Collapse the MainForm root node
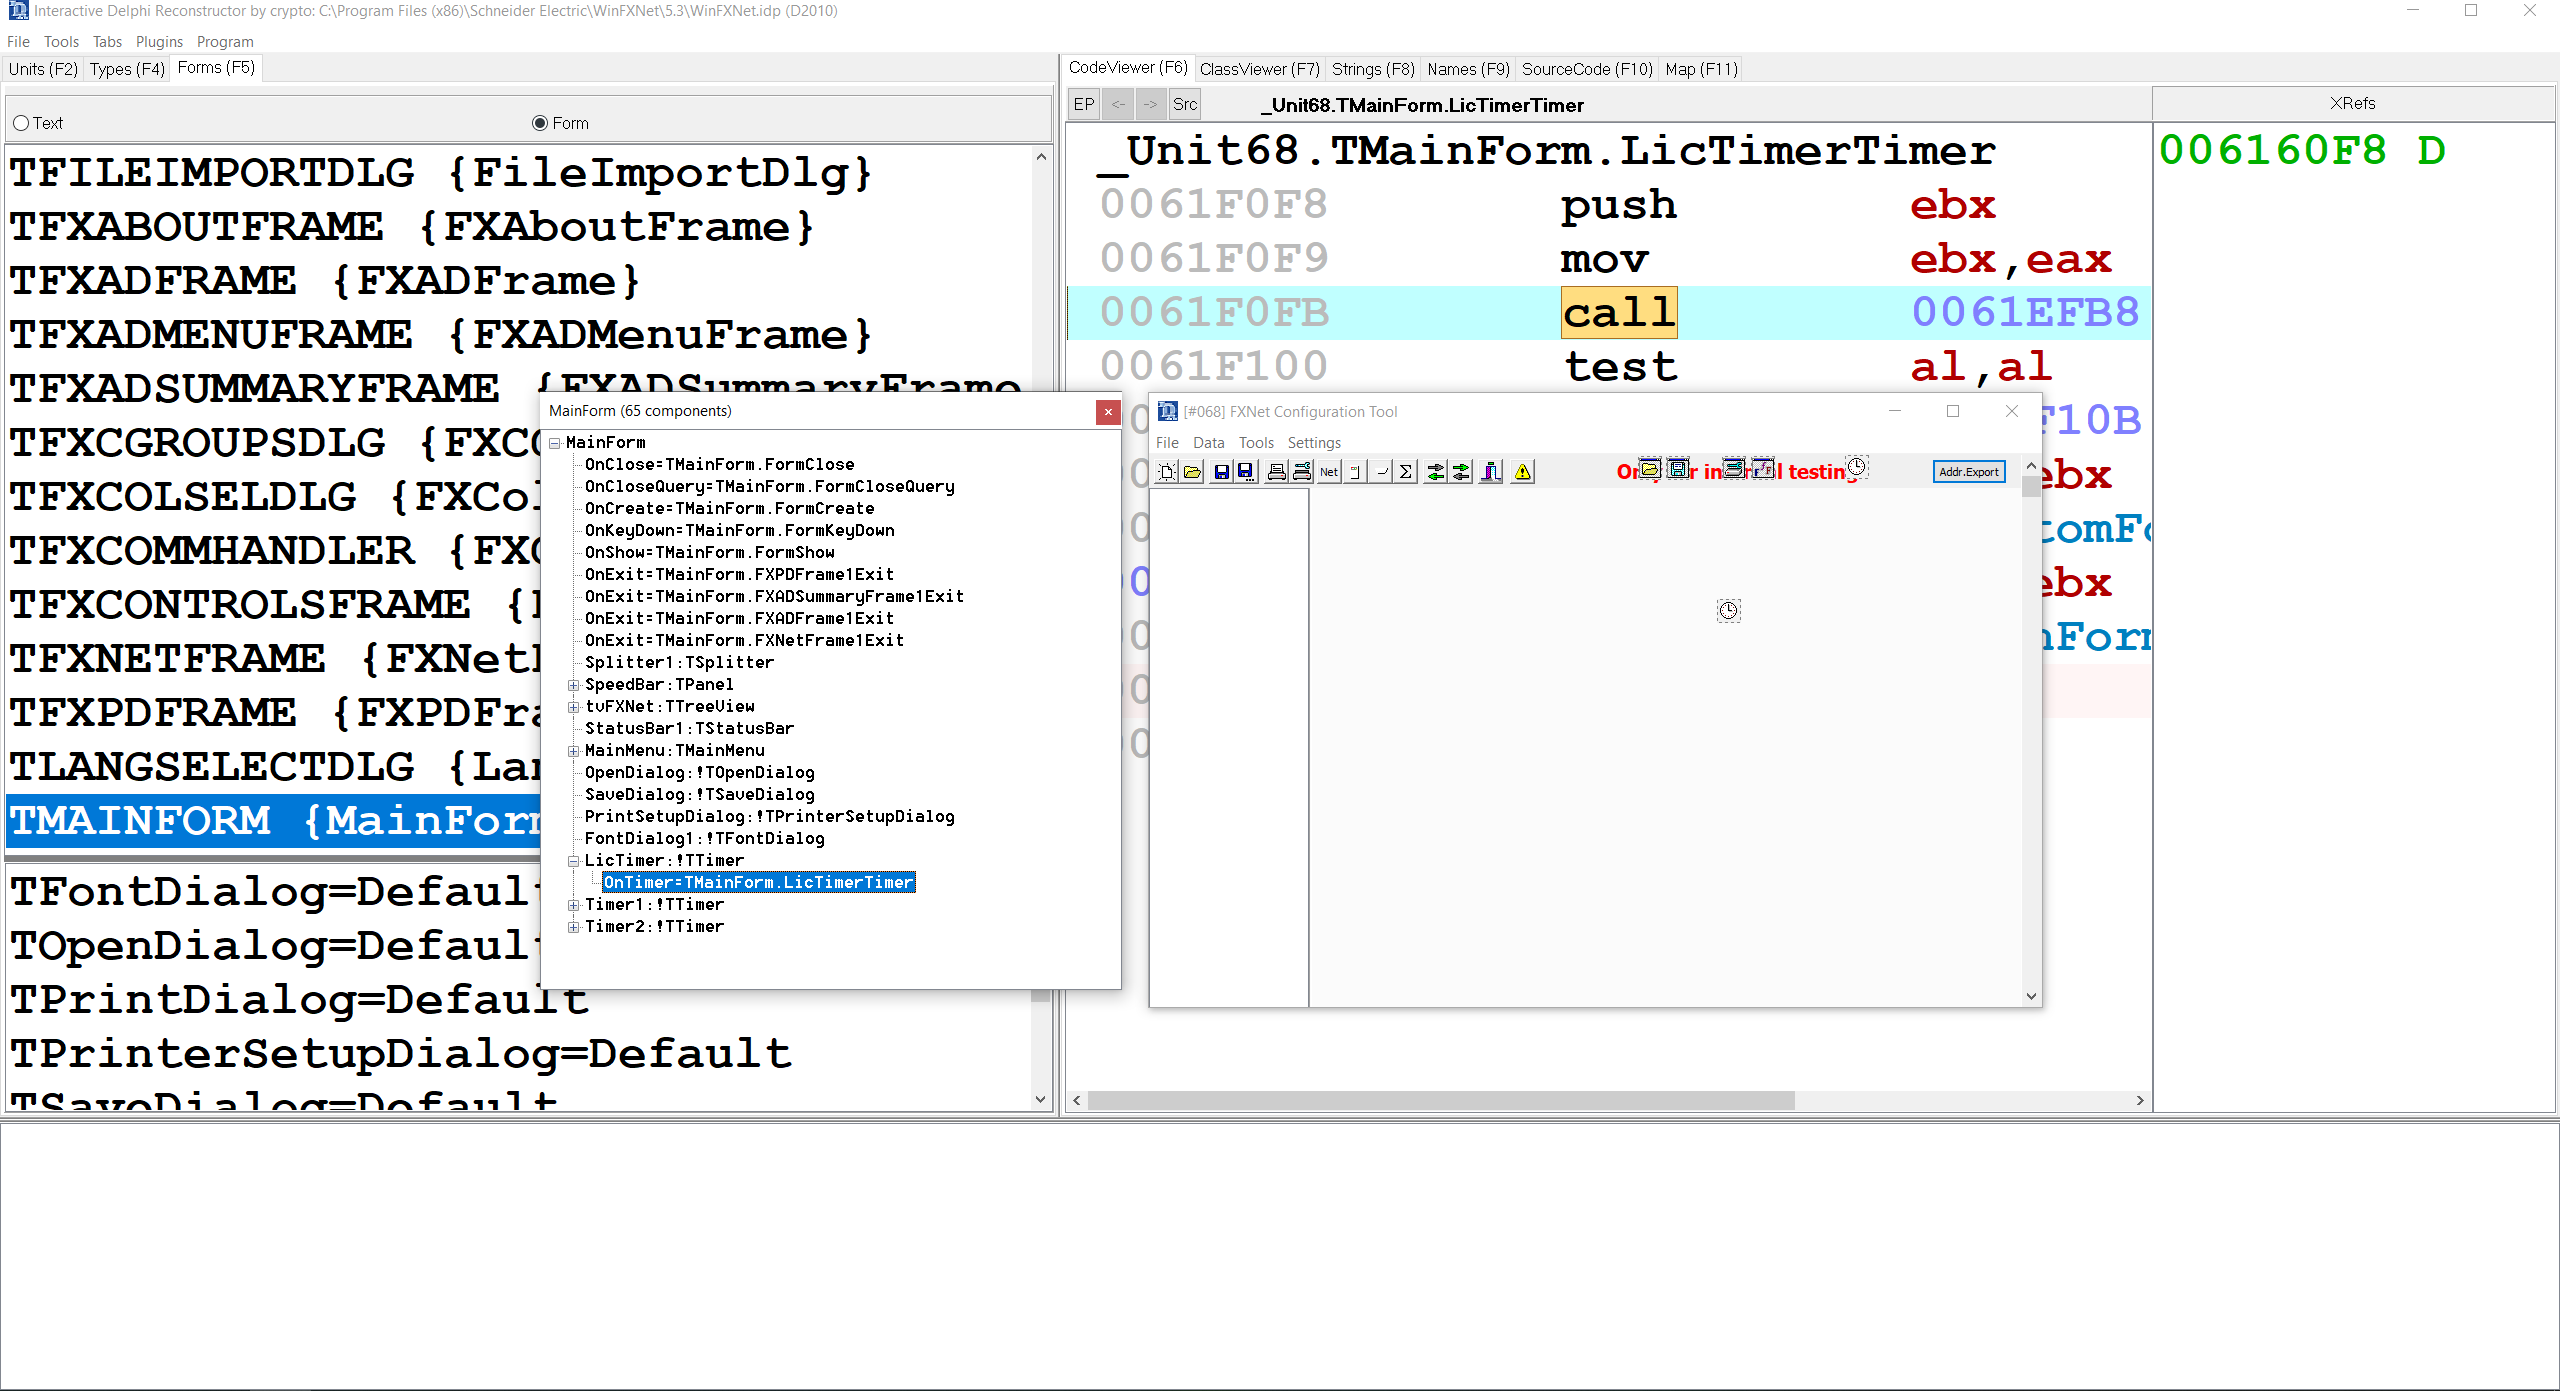Image resolution: width=2560 pixels, height=1391 pixels. (555, 442)
